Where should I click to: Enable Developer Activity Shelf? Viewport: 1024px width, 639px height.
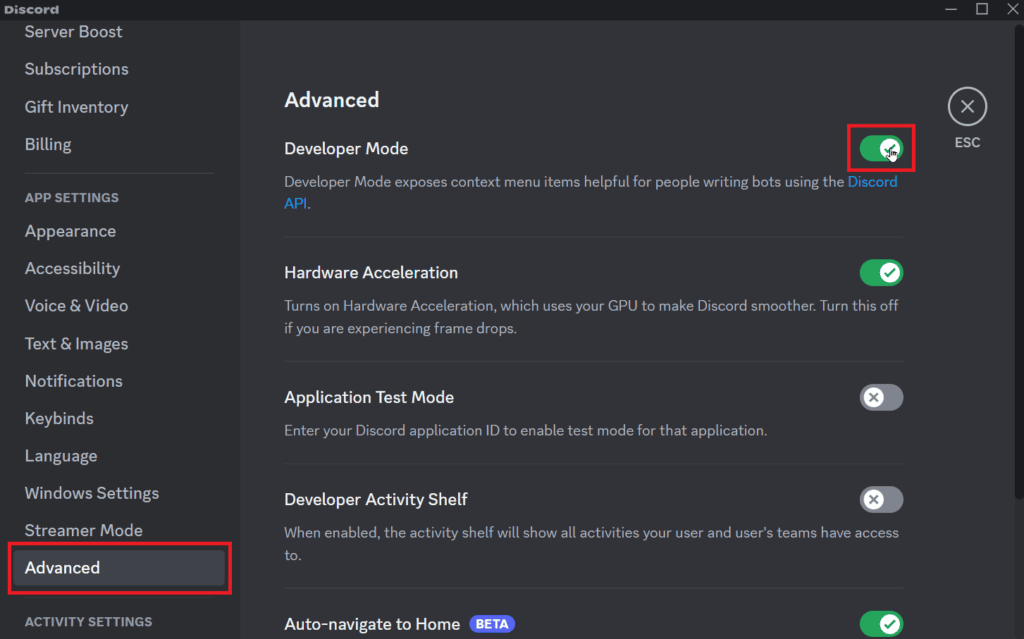881,499
